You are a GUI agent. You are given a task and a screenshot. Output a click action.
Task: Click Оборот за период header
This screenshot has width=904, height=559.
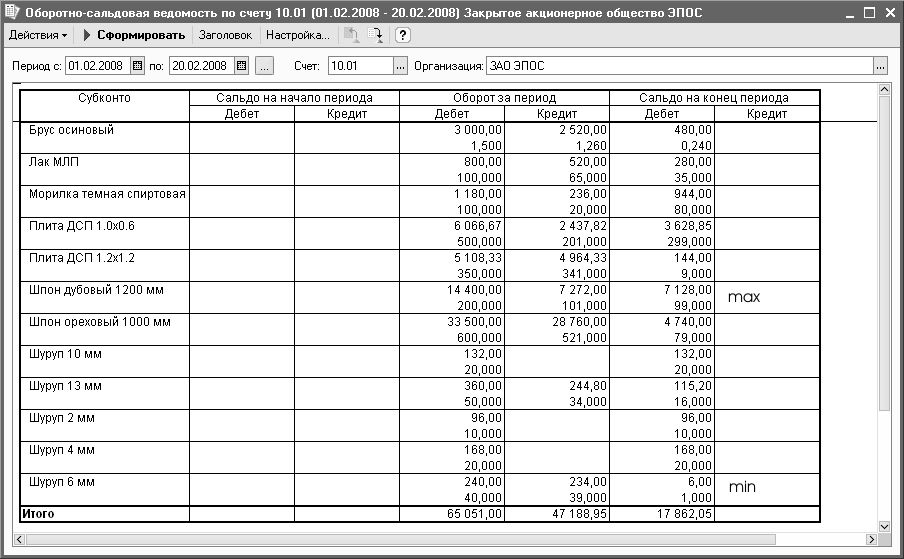pyautogui.click(x=504, y=98)
